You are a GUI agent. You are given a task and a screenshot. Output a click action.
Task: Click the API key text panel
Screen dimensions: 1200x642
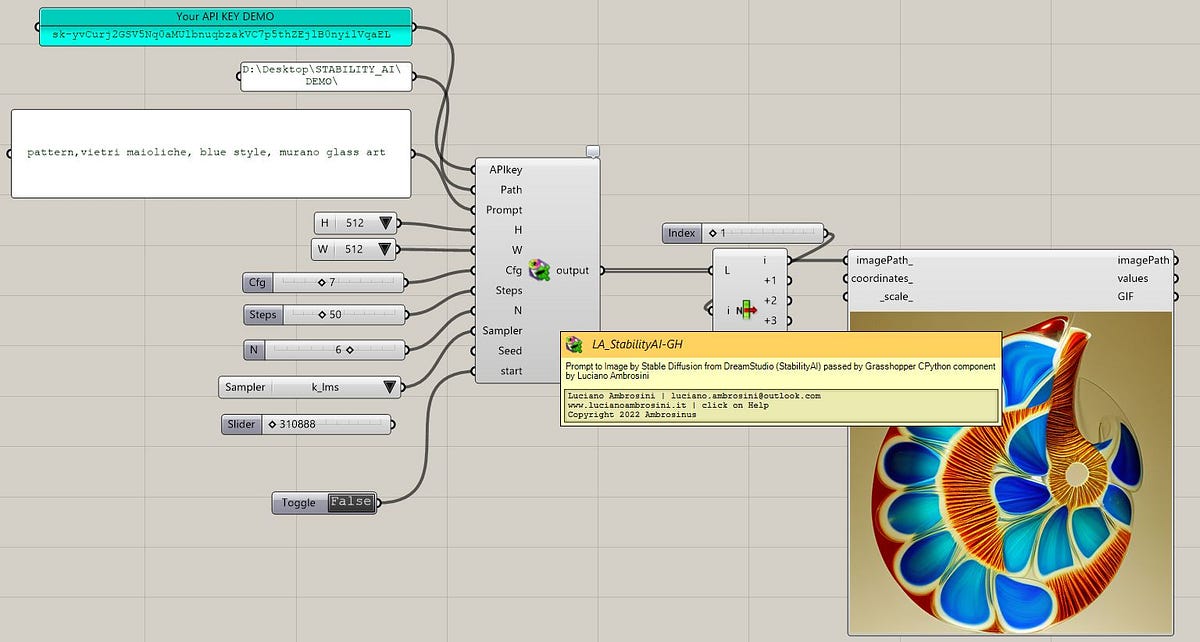pos(227,32)
